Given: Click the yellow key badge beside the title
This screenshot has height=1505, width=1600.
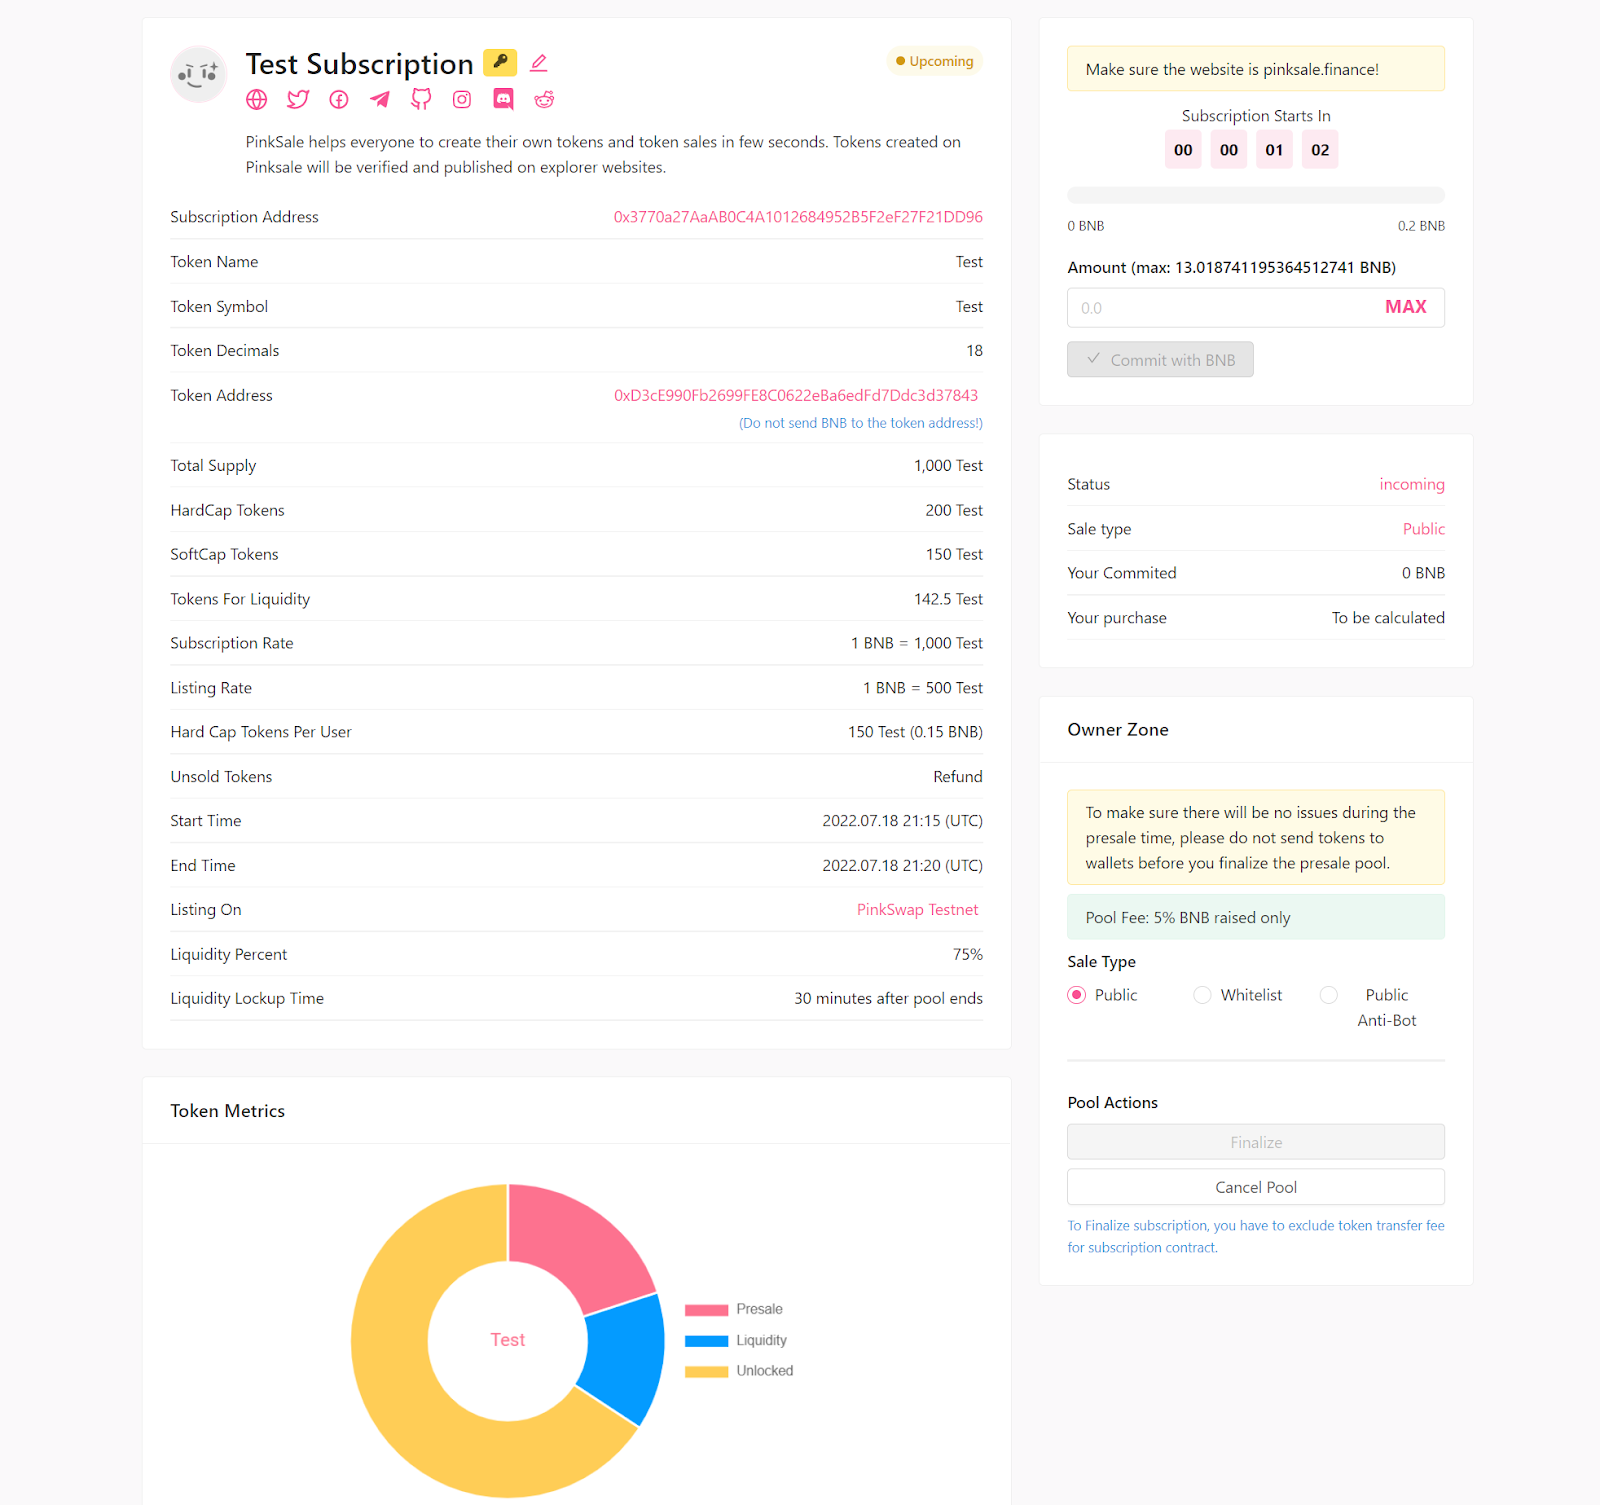Looking at the screenshot, I should [500, 62].
